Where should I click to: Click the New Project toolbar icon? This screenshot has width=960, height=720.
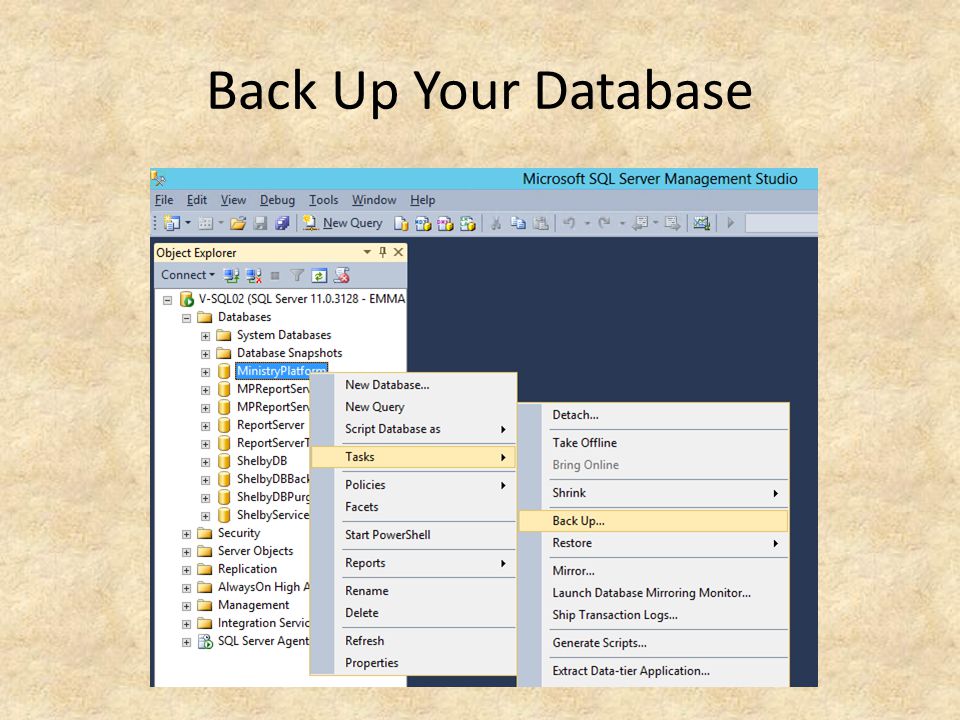coord(172,223)
